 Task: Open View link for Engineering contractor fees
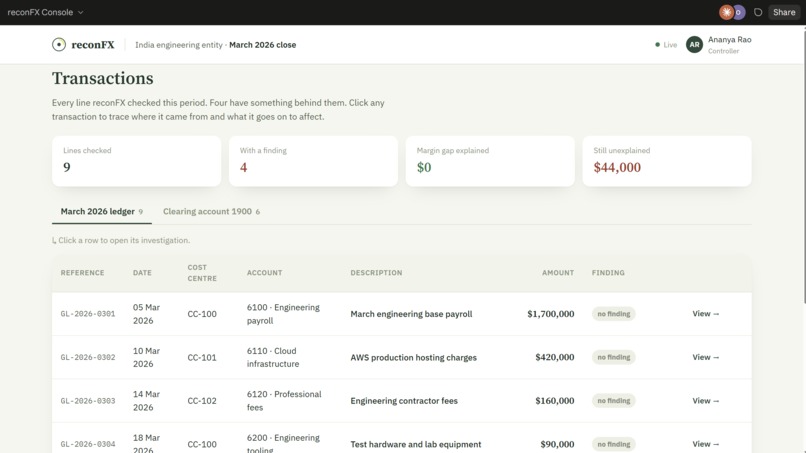tap(706, 401)
